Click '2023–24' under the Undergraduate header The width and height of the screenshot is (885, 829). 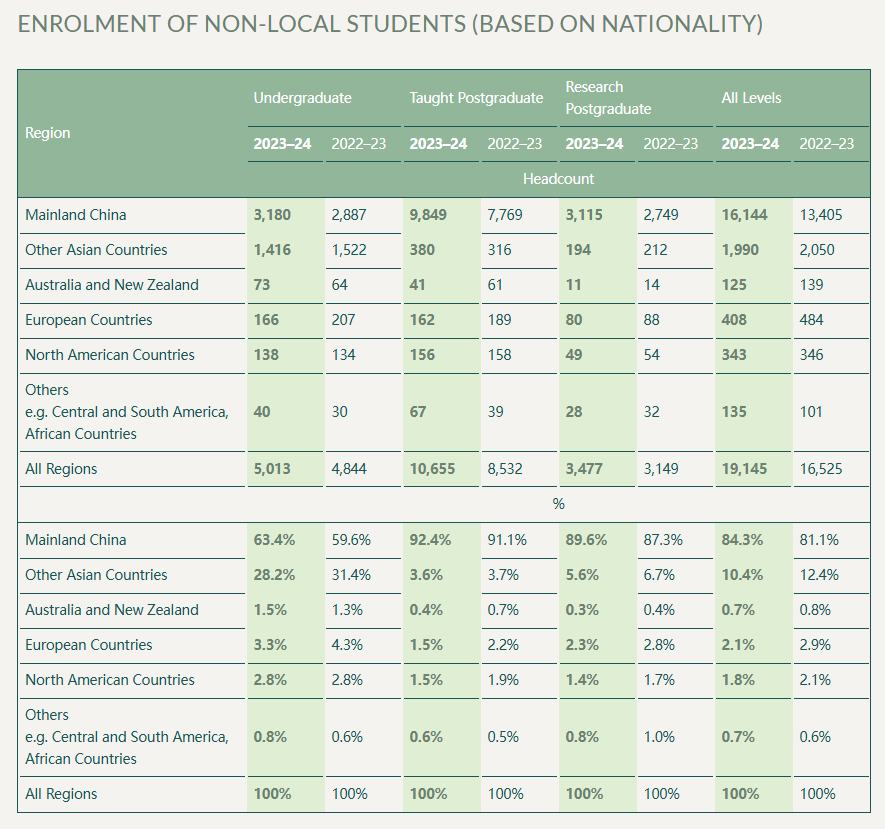click(x=282, y=144)
